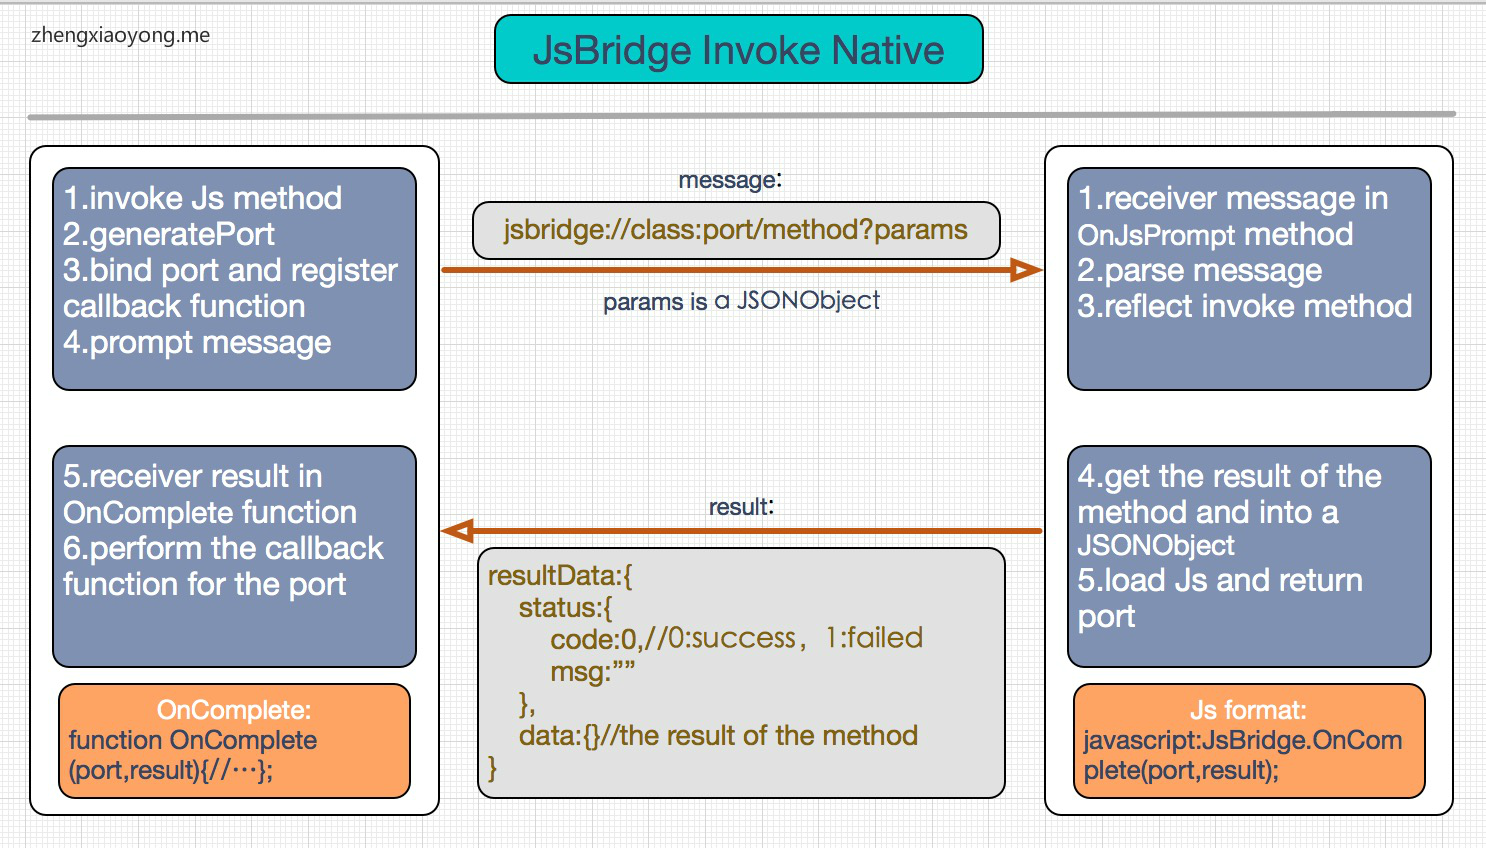Select the '5.receiver result in OnComplete' box

pos(234,556)
